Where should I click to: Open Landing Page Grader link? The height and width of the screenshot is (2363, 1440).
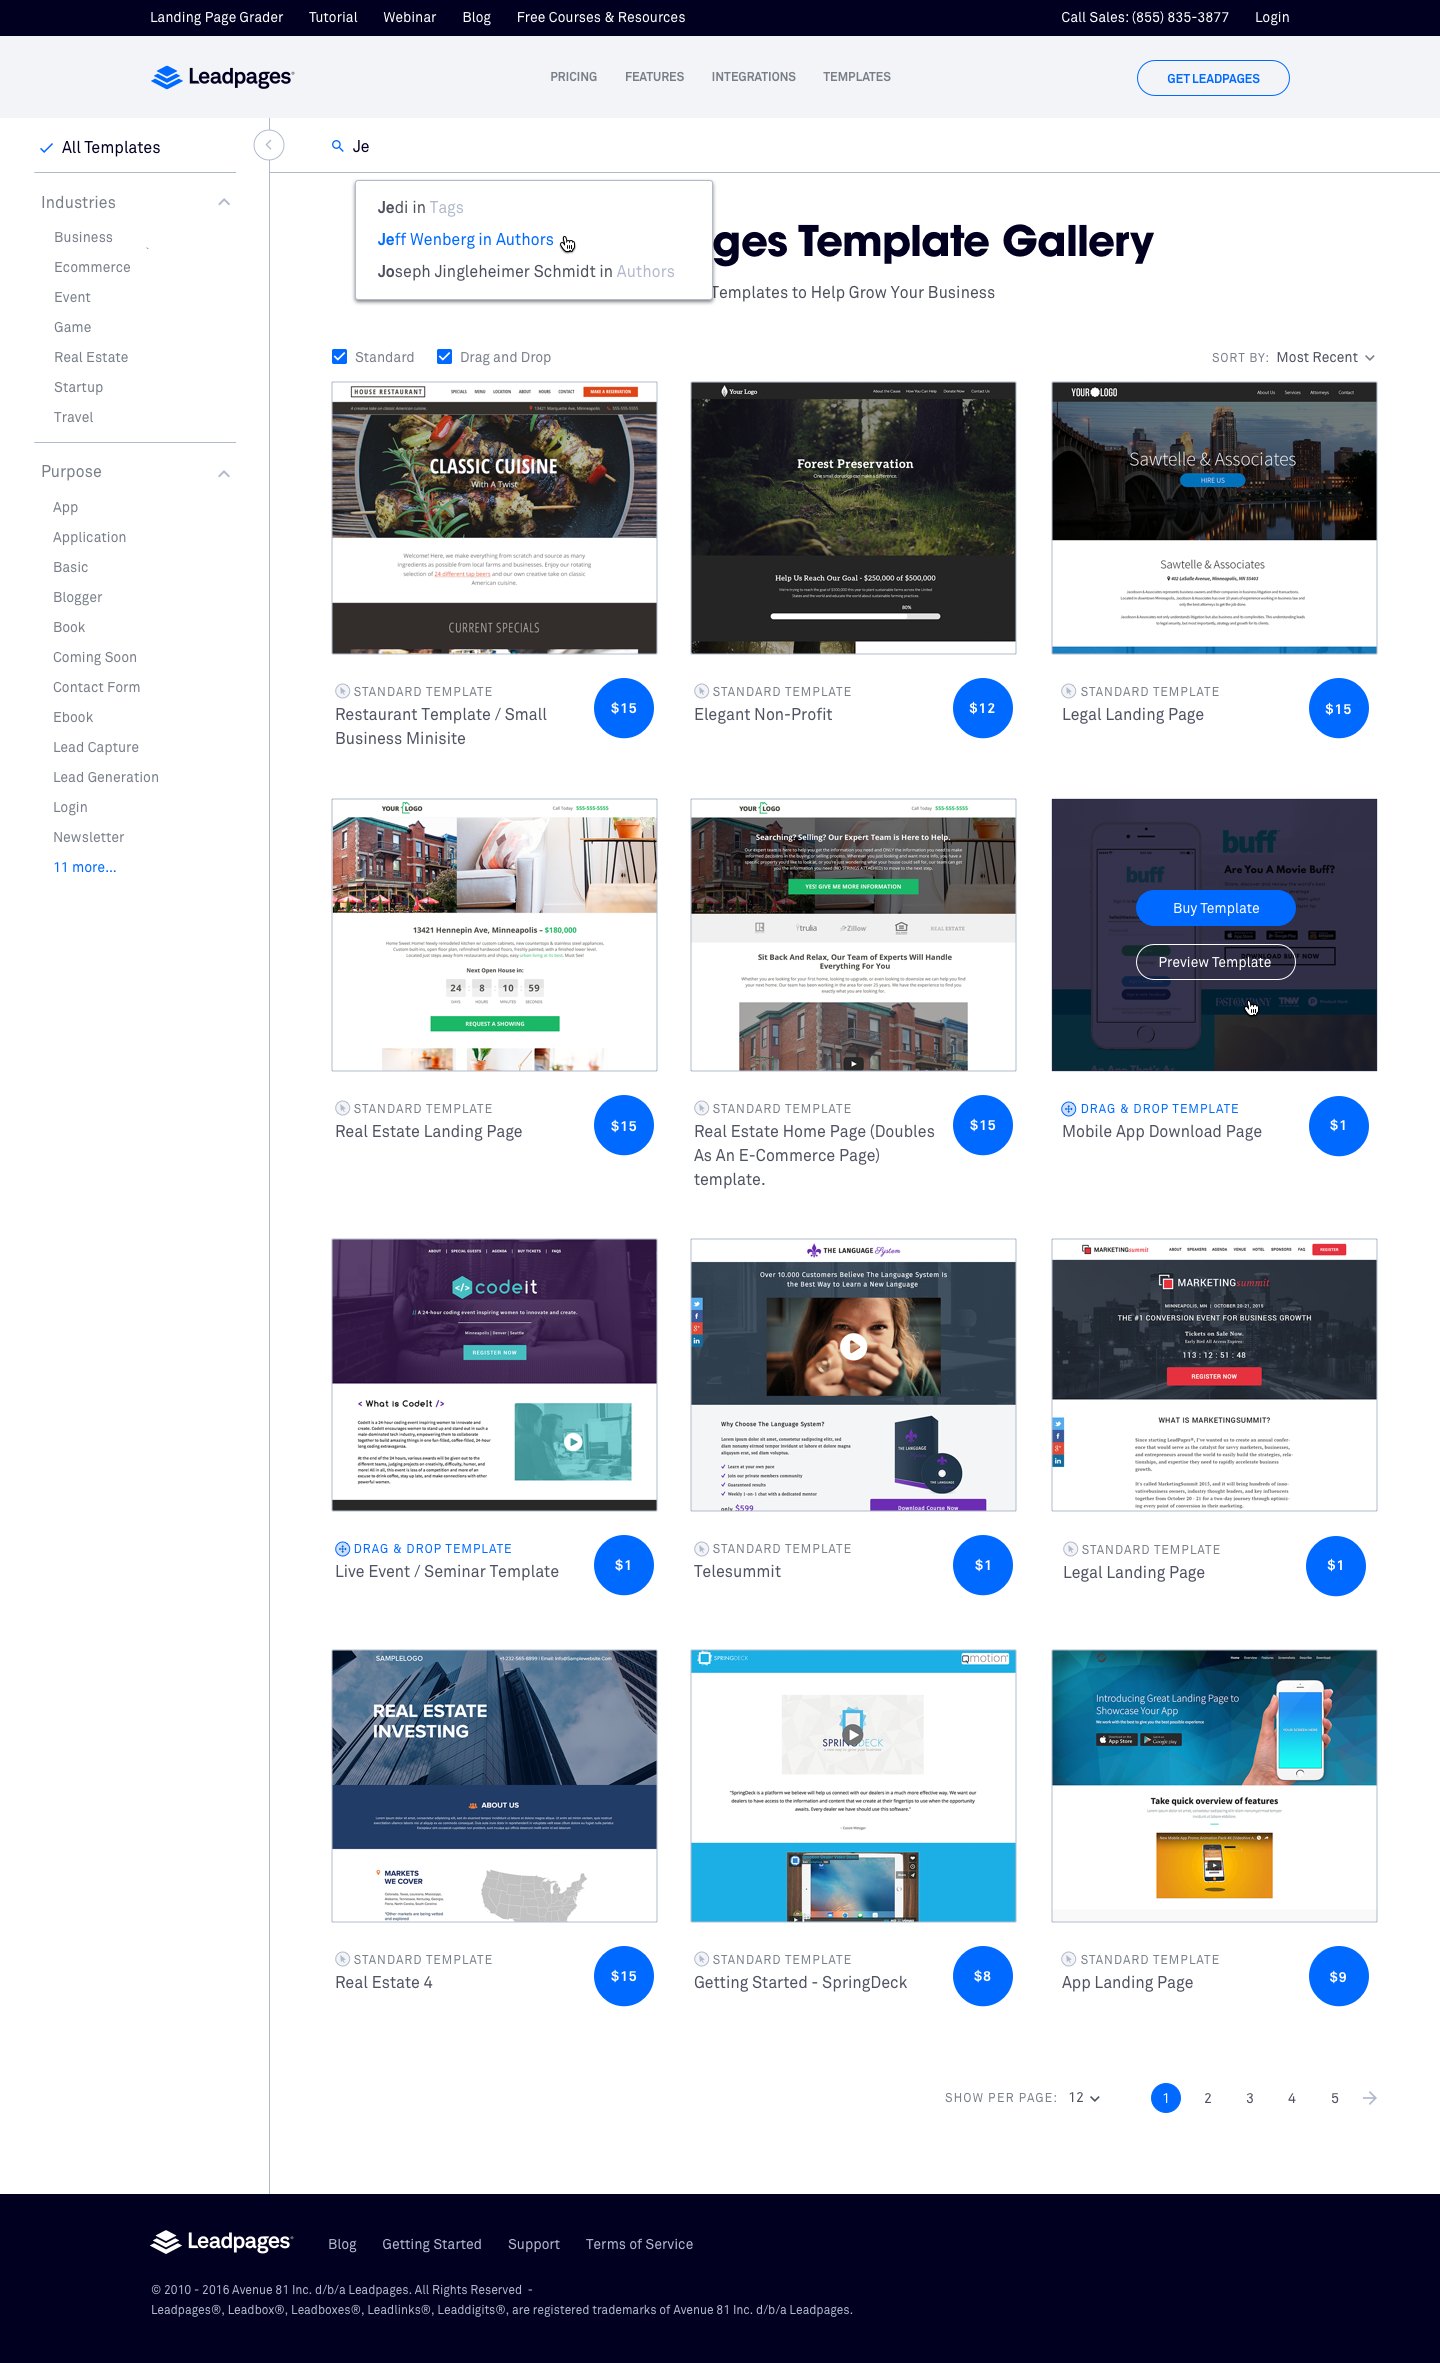(x=216, y=17)
